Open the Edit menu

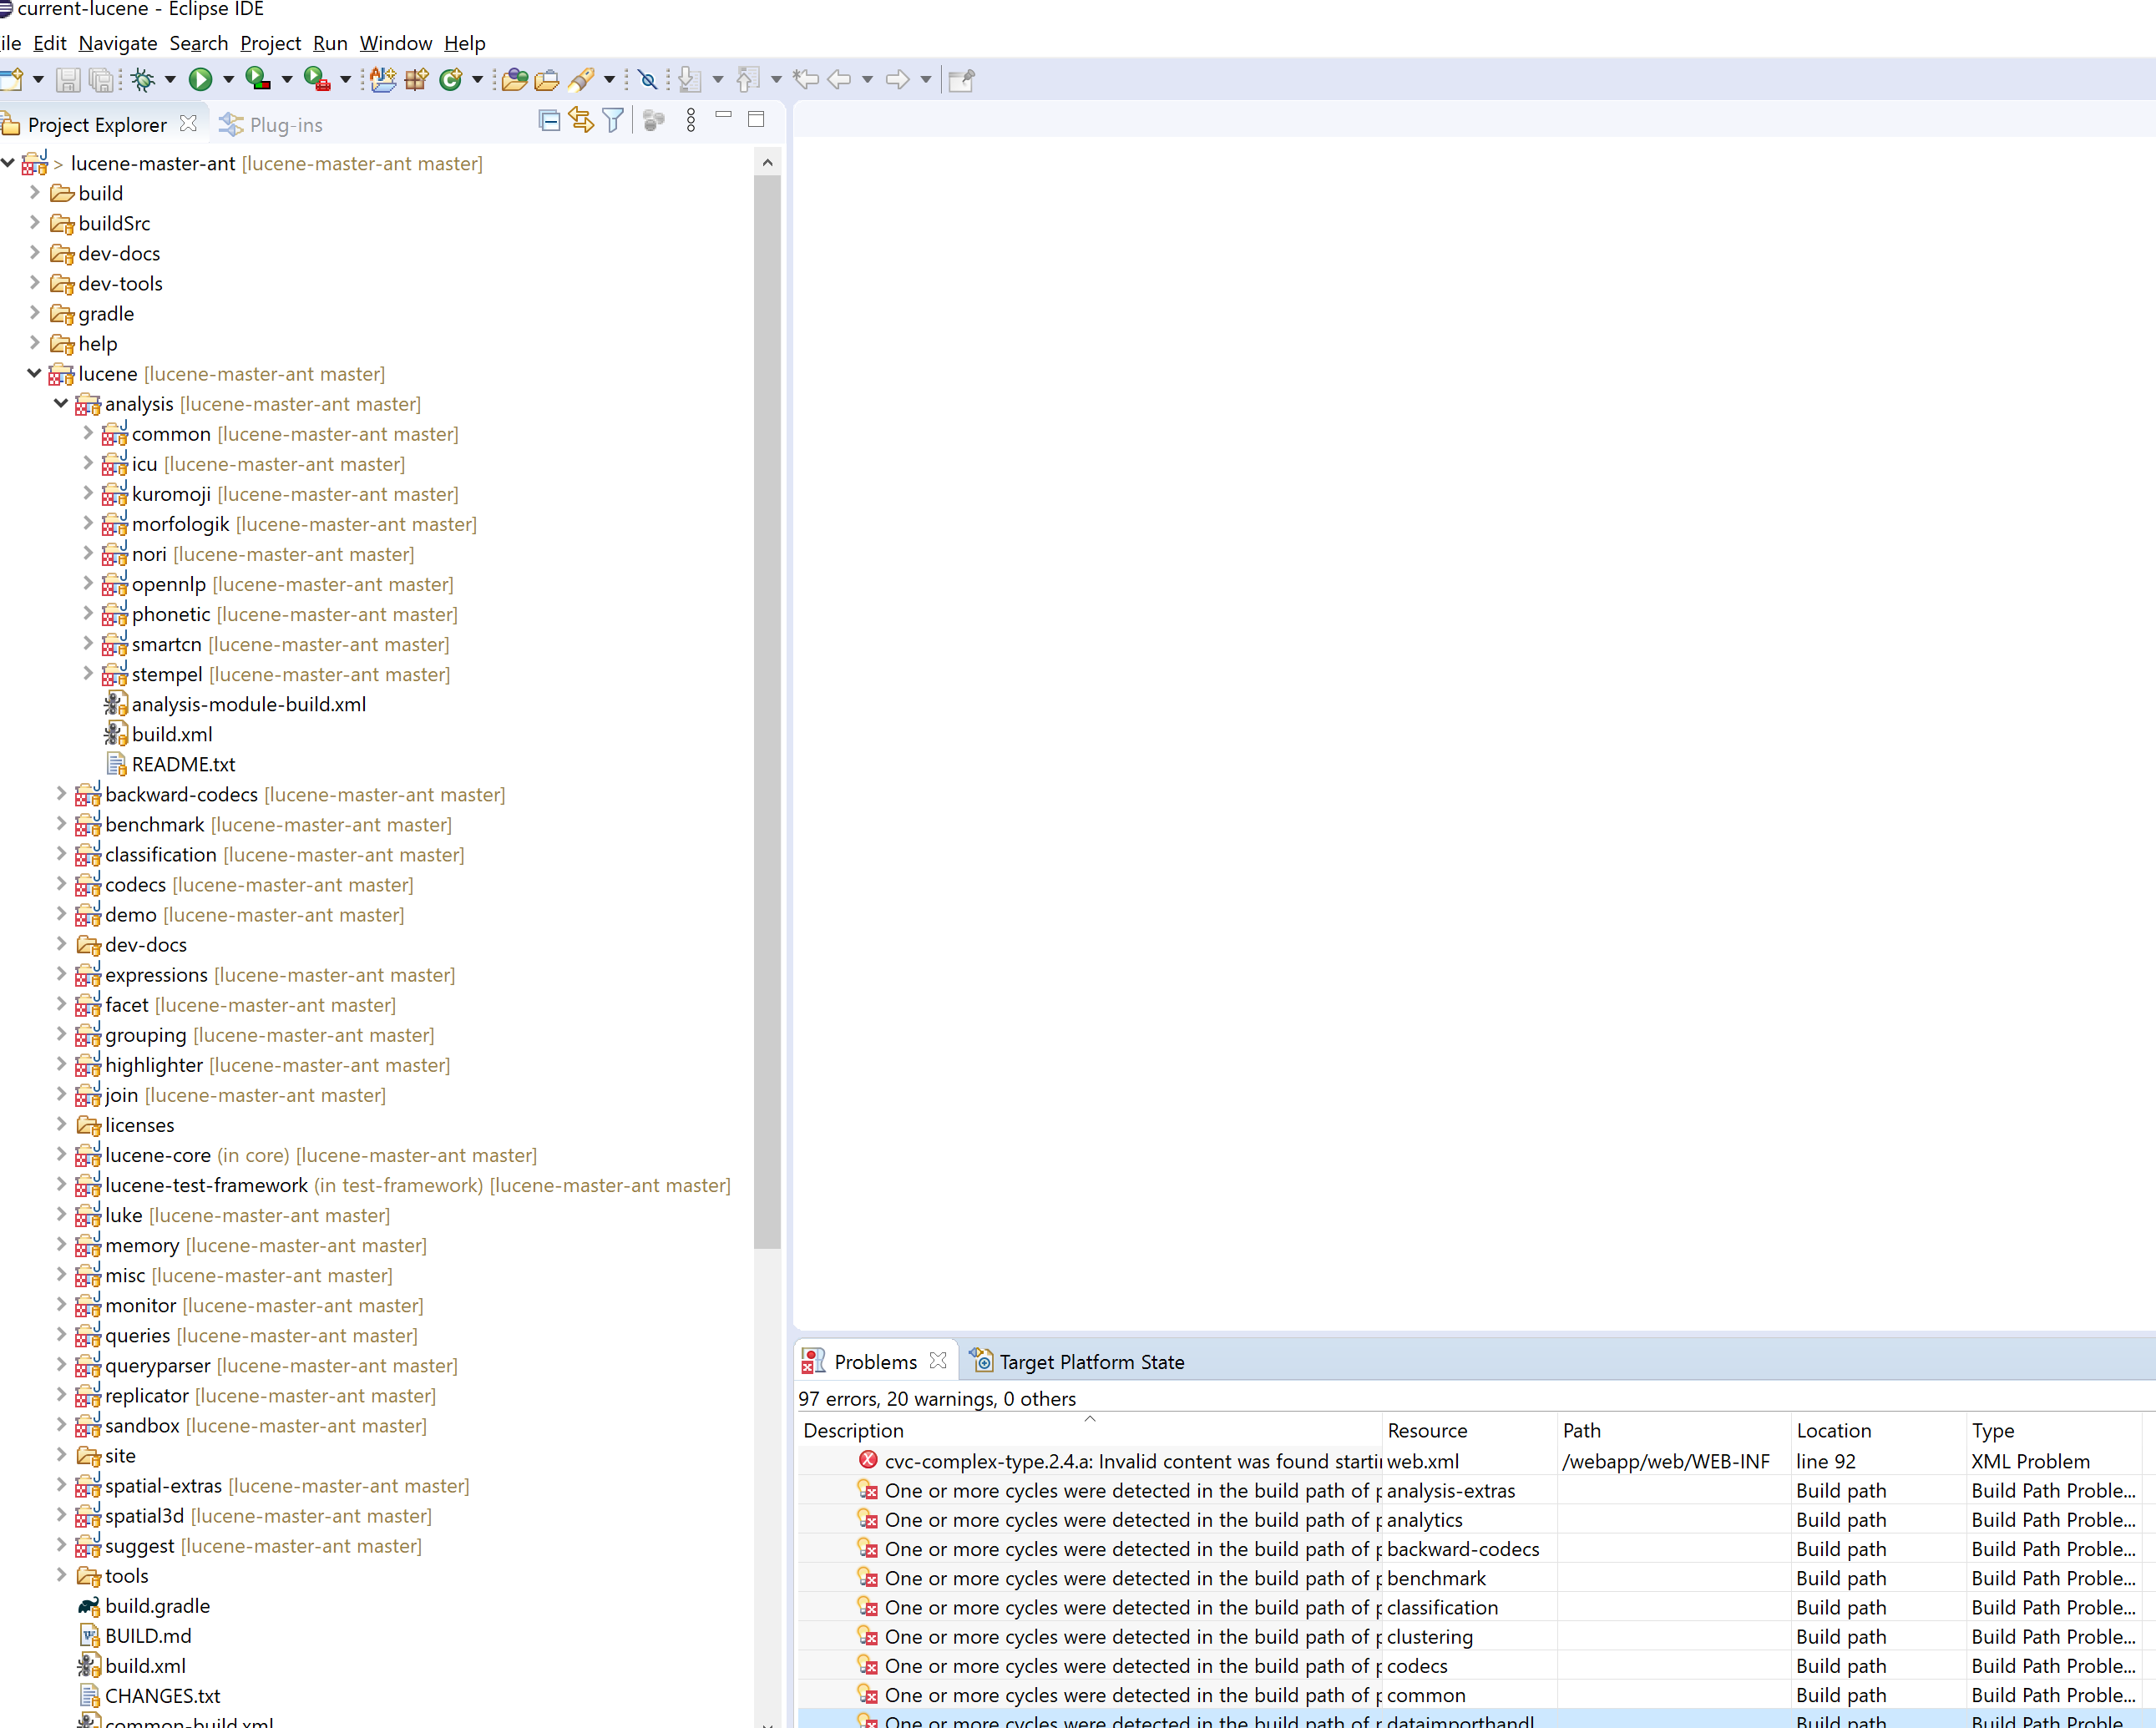tap(50, 43)
